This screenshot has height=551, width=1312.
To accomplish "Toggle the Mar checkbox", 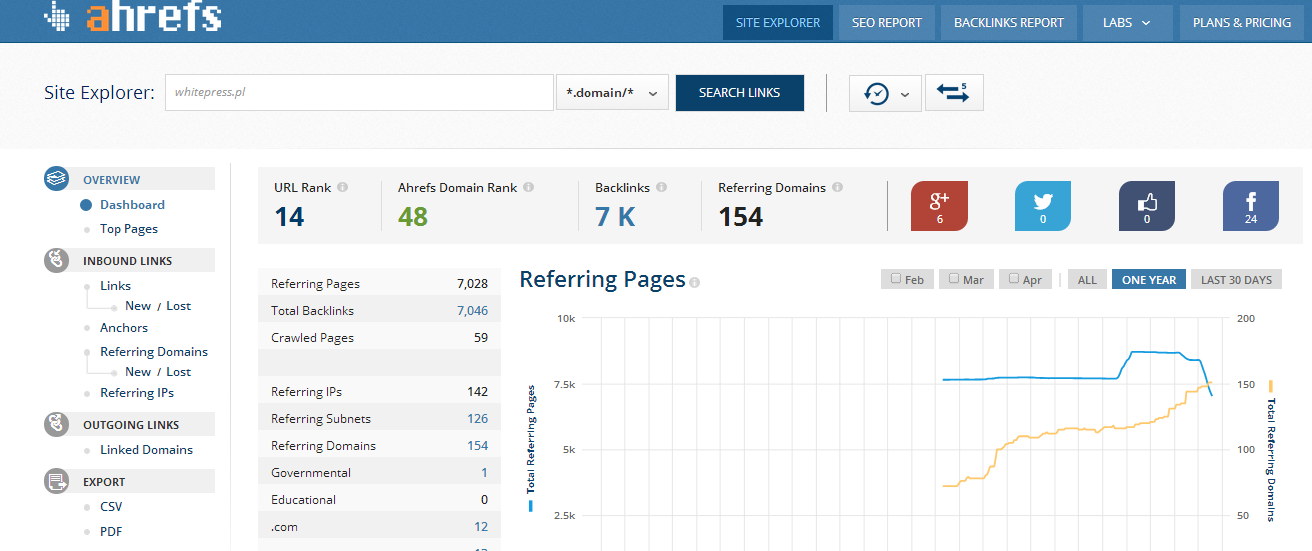I will coord(954,279).
